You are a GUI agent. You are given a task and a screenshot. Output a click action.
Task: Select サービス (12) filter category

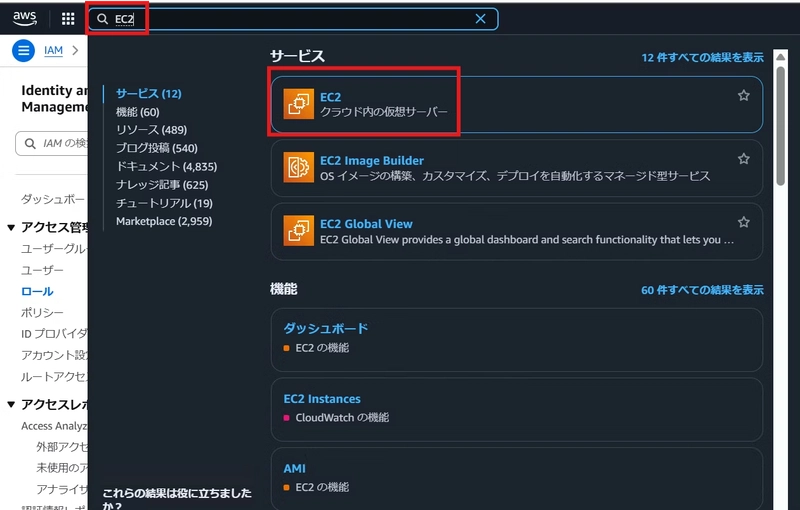pyautogui.click(x=148, y=93)
